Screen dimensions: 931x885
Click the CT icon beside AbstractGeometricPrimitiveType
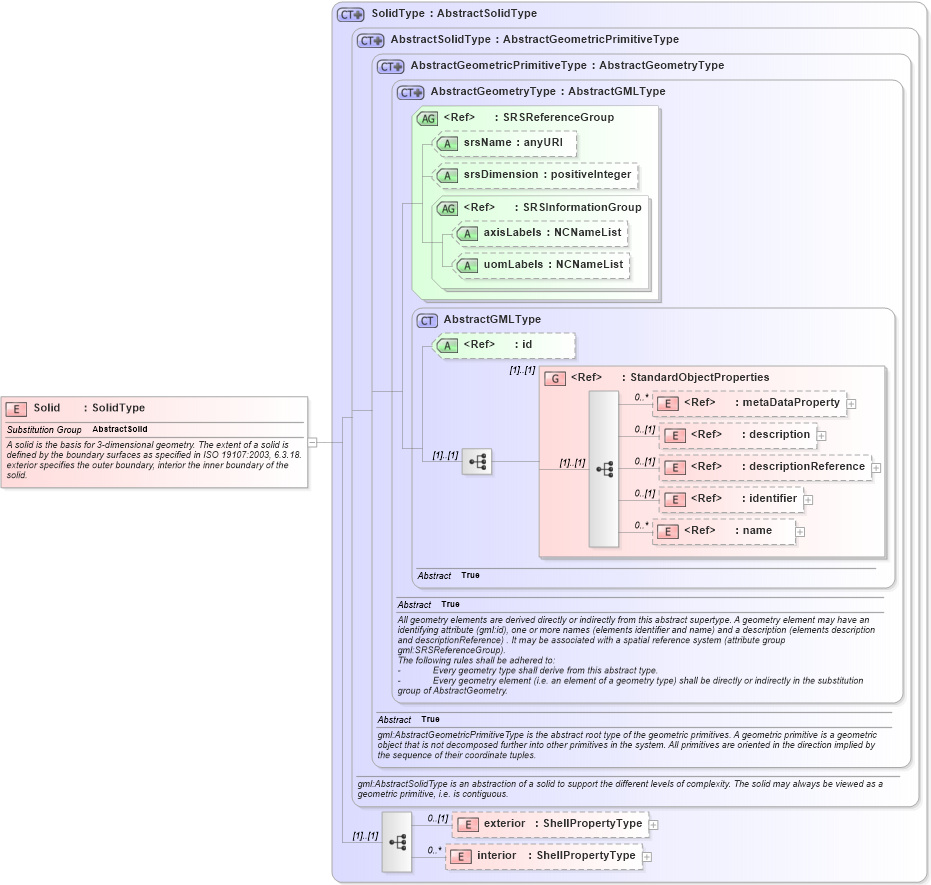click(x=391, y=67)
